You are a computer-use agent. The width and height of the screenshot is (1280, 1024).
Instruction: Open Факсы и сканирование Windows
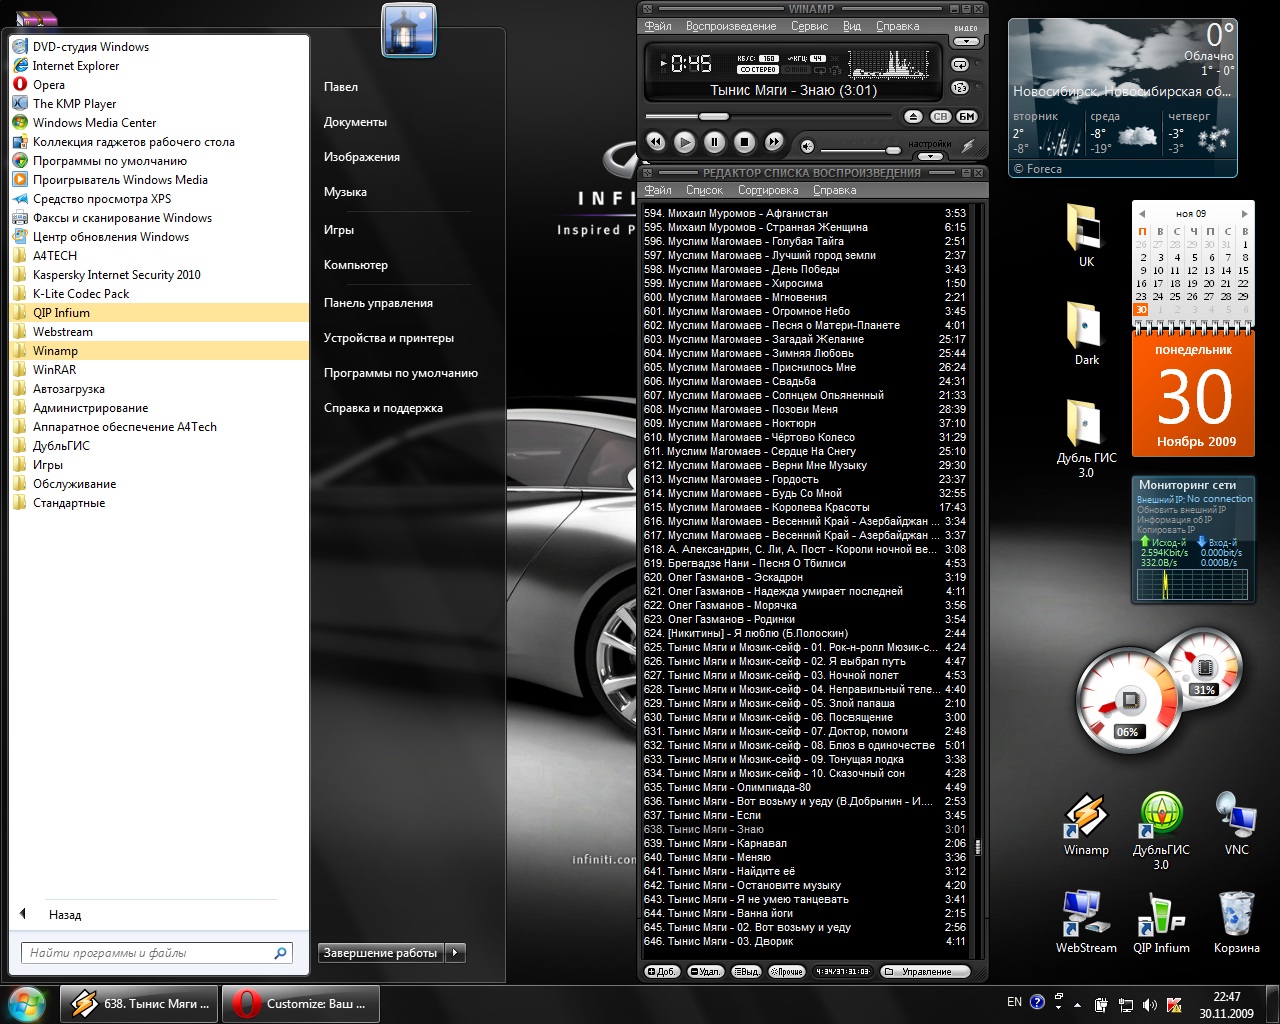pos(159,218)
